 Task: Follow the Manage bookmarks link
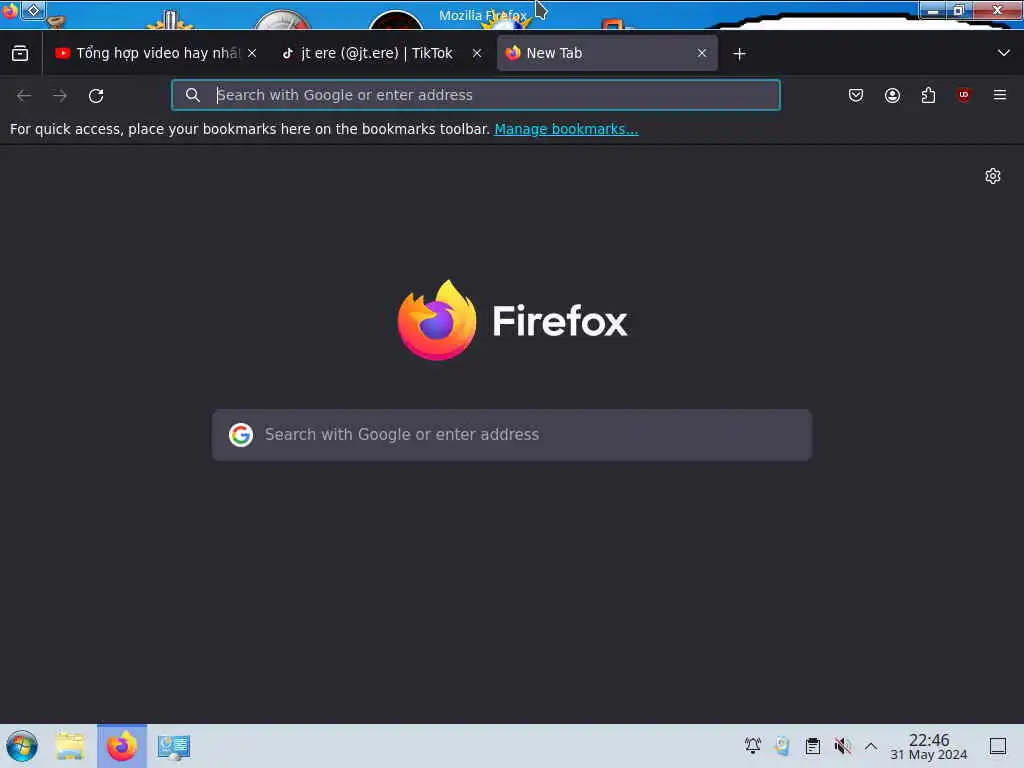coord(566,129)
